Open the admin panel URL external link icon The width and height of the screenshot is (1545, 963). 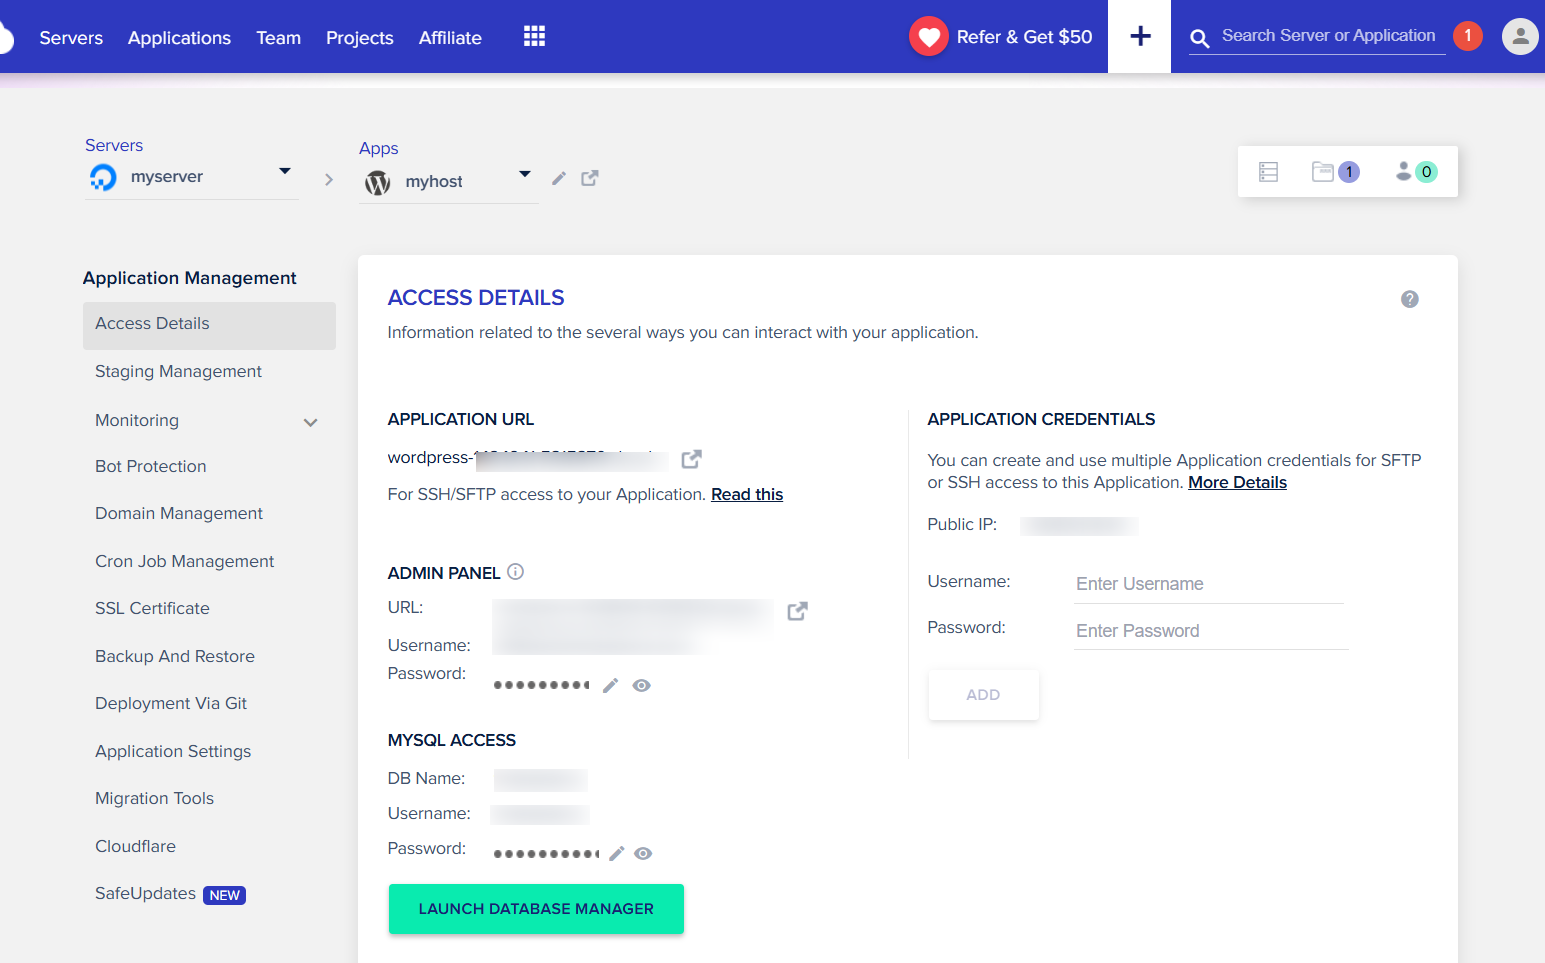click(797, 611)
